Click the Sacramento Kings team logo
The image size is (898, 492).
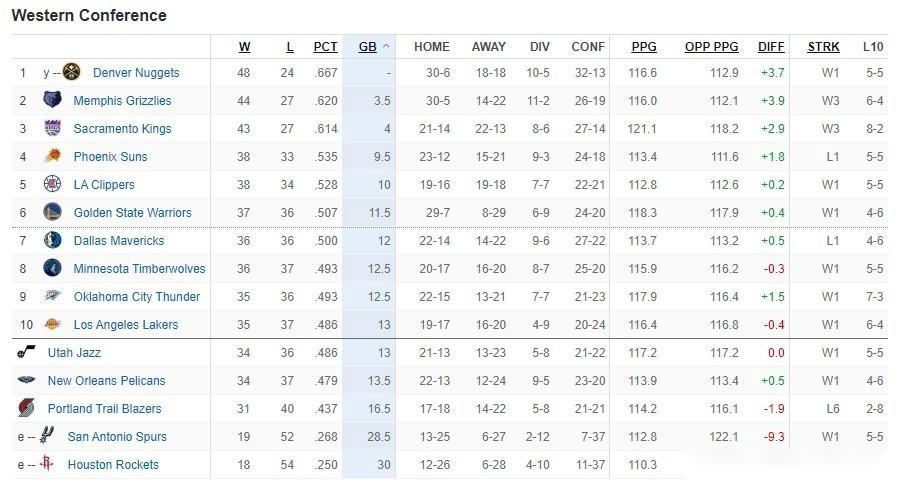[52, 128]
